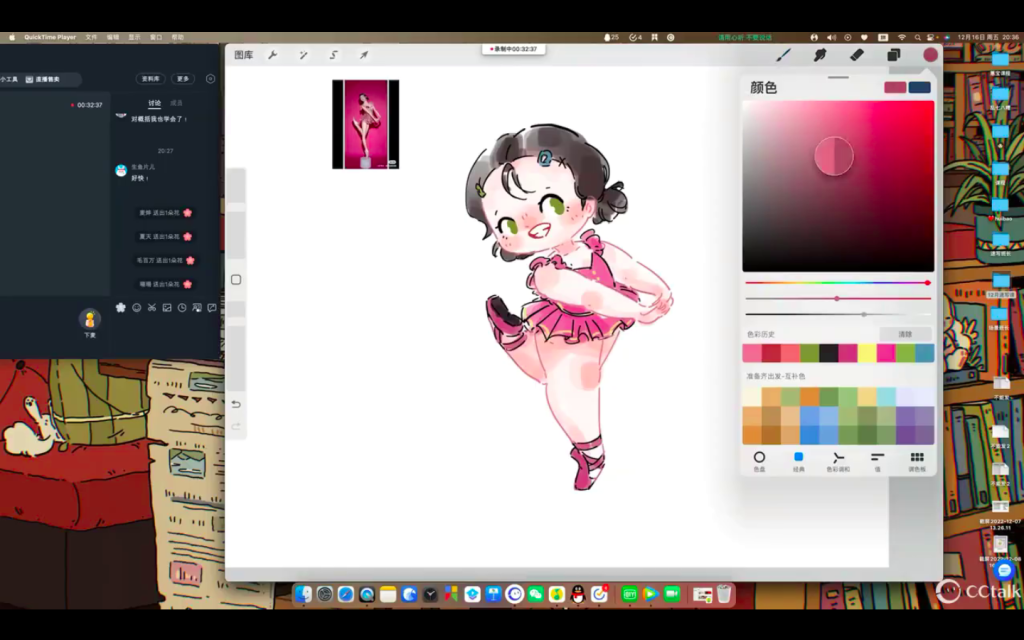
Task: Click the undo arrow on sidebar
Action: 236,404
